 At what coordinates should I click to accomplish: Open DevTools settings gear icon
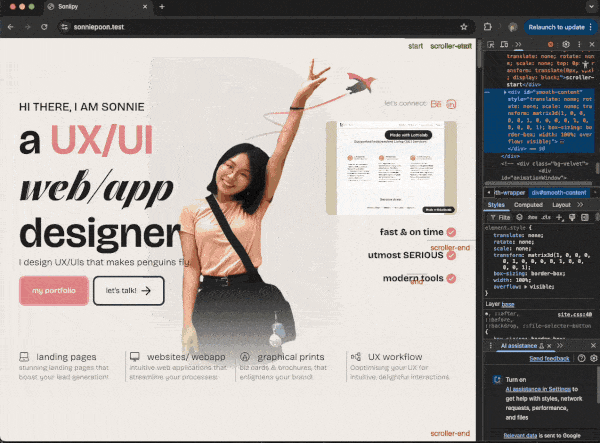(x=566, y=45)
